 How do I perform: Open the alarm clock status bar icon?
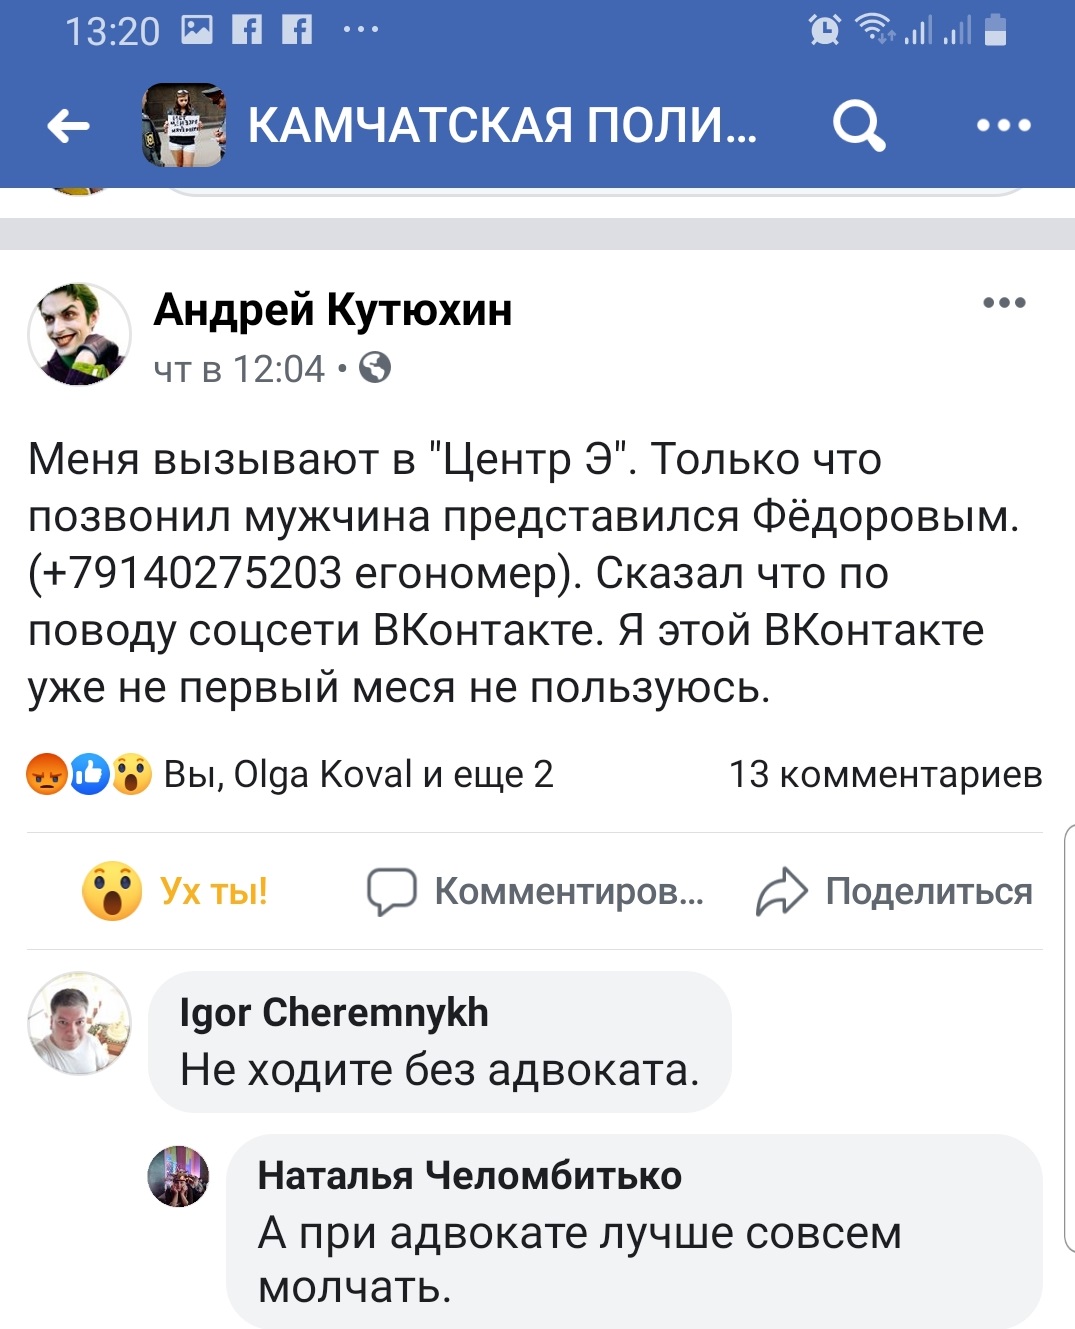pos(825,30)
